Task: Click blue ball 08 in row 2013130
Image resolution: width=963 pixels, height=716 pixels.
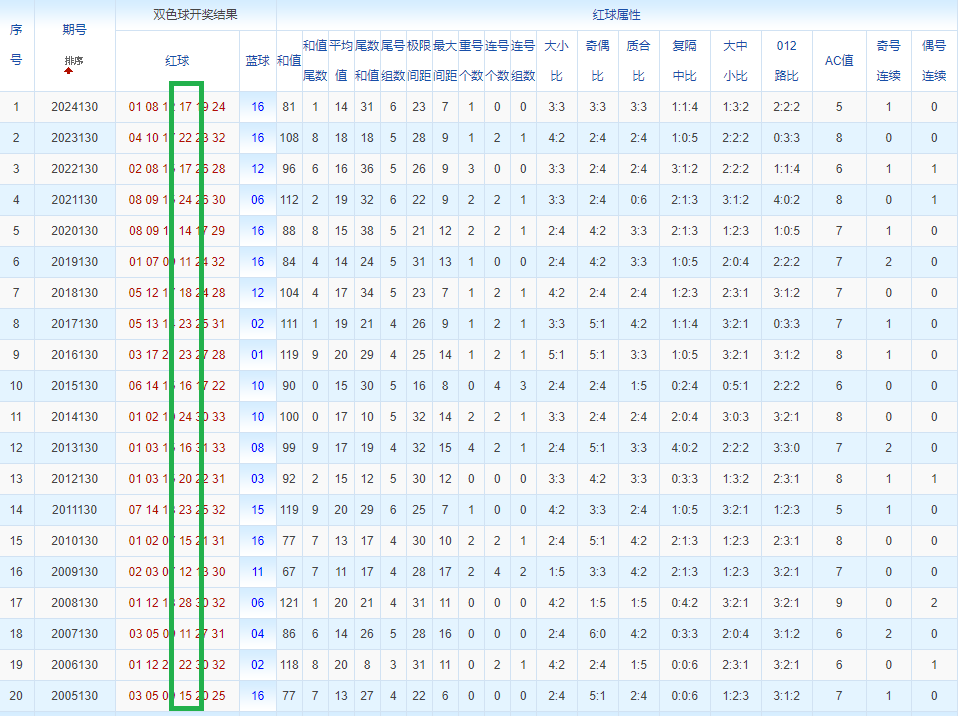Action: 257,448
